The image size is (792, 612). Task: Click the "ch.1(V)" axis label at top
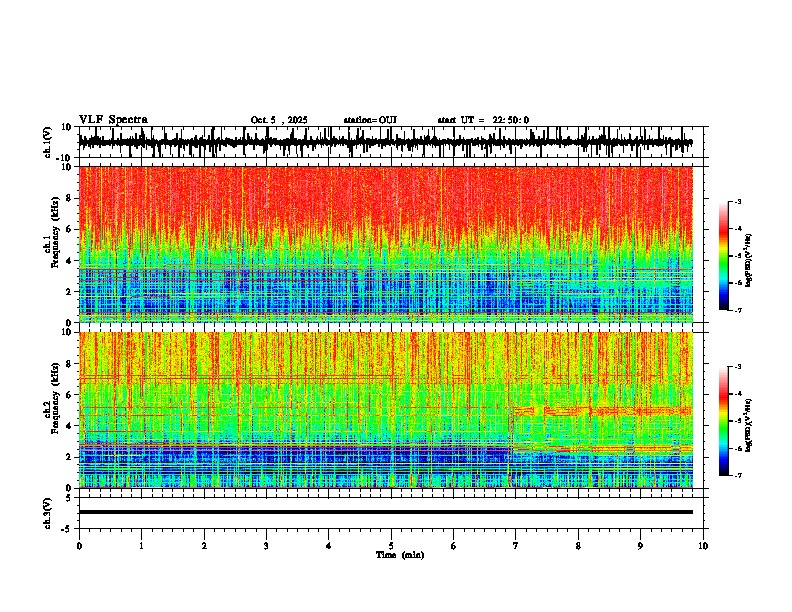[48, 142]
